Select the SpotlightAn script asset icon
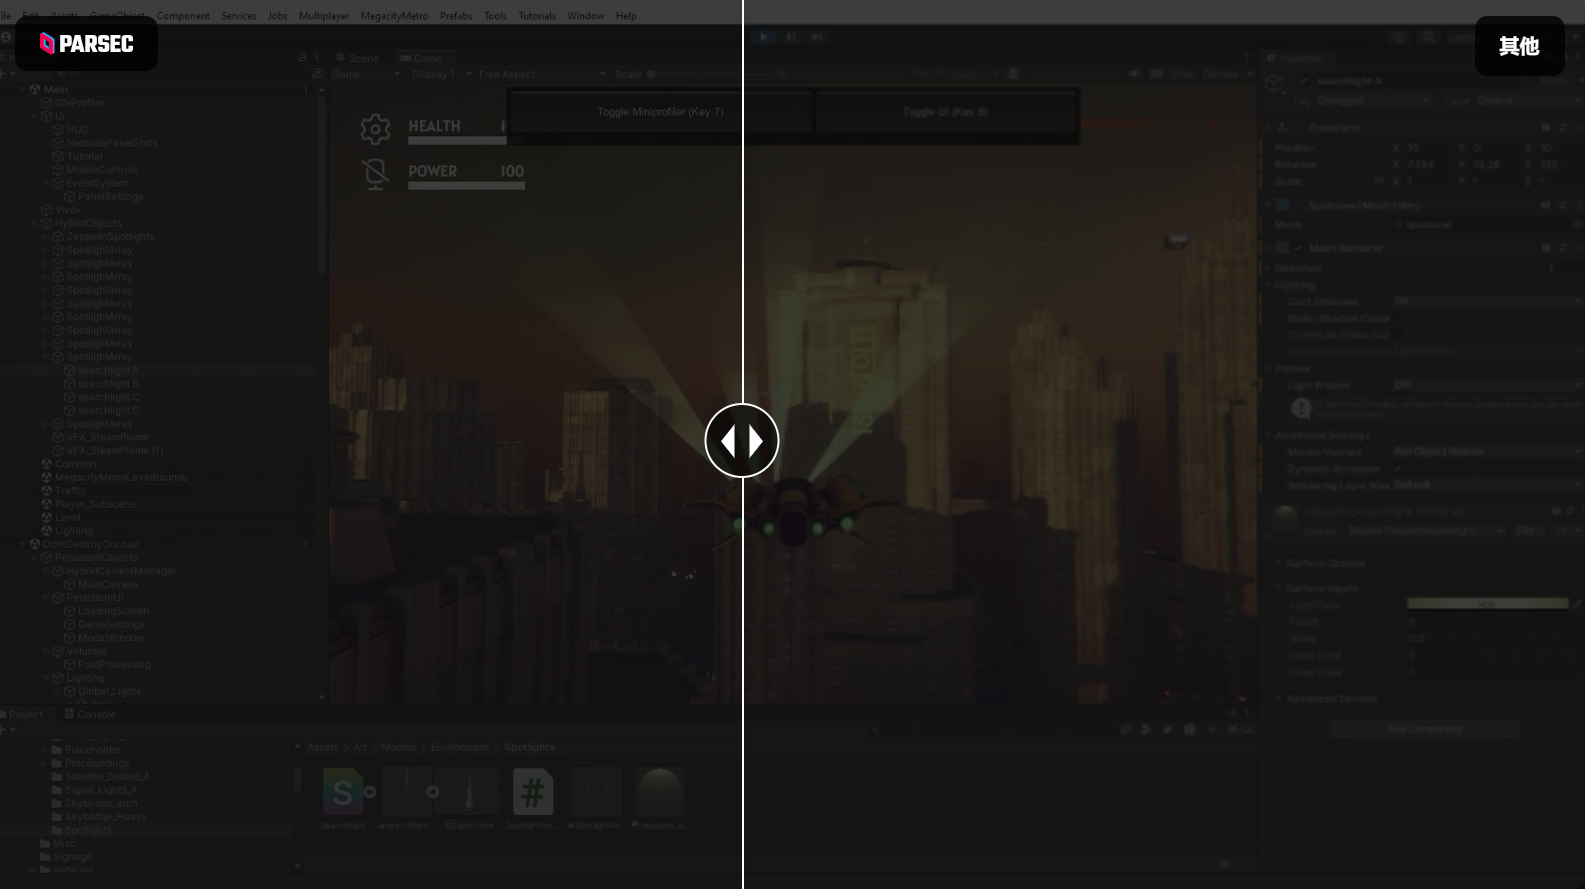The width and height of the screenshot is (1585, 889). (532, 793)
